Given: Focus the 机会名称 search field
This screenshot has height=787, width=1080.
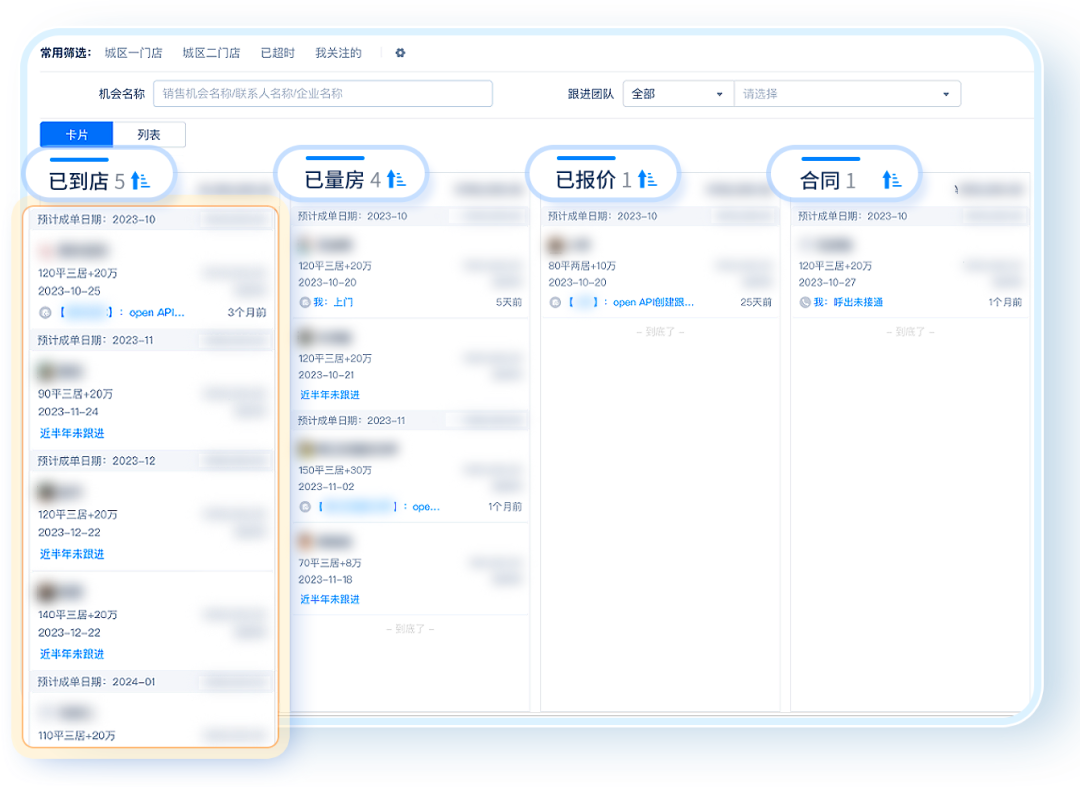Looking at the screenshot, I should [x=323, y=94].
